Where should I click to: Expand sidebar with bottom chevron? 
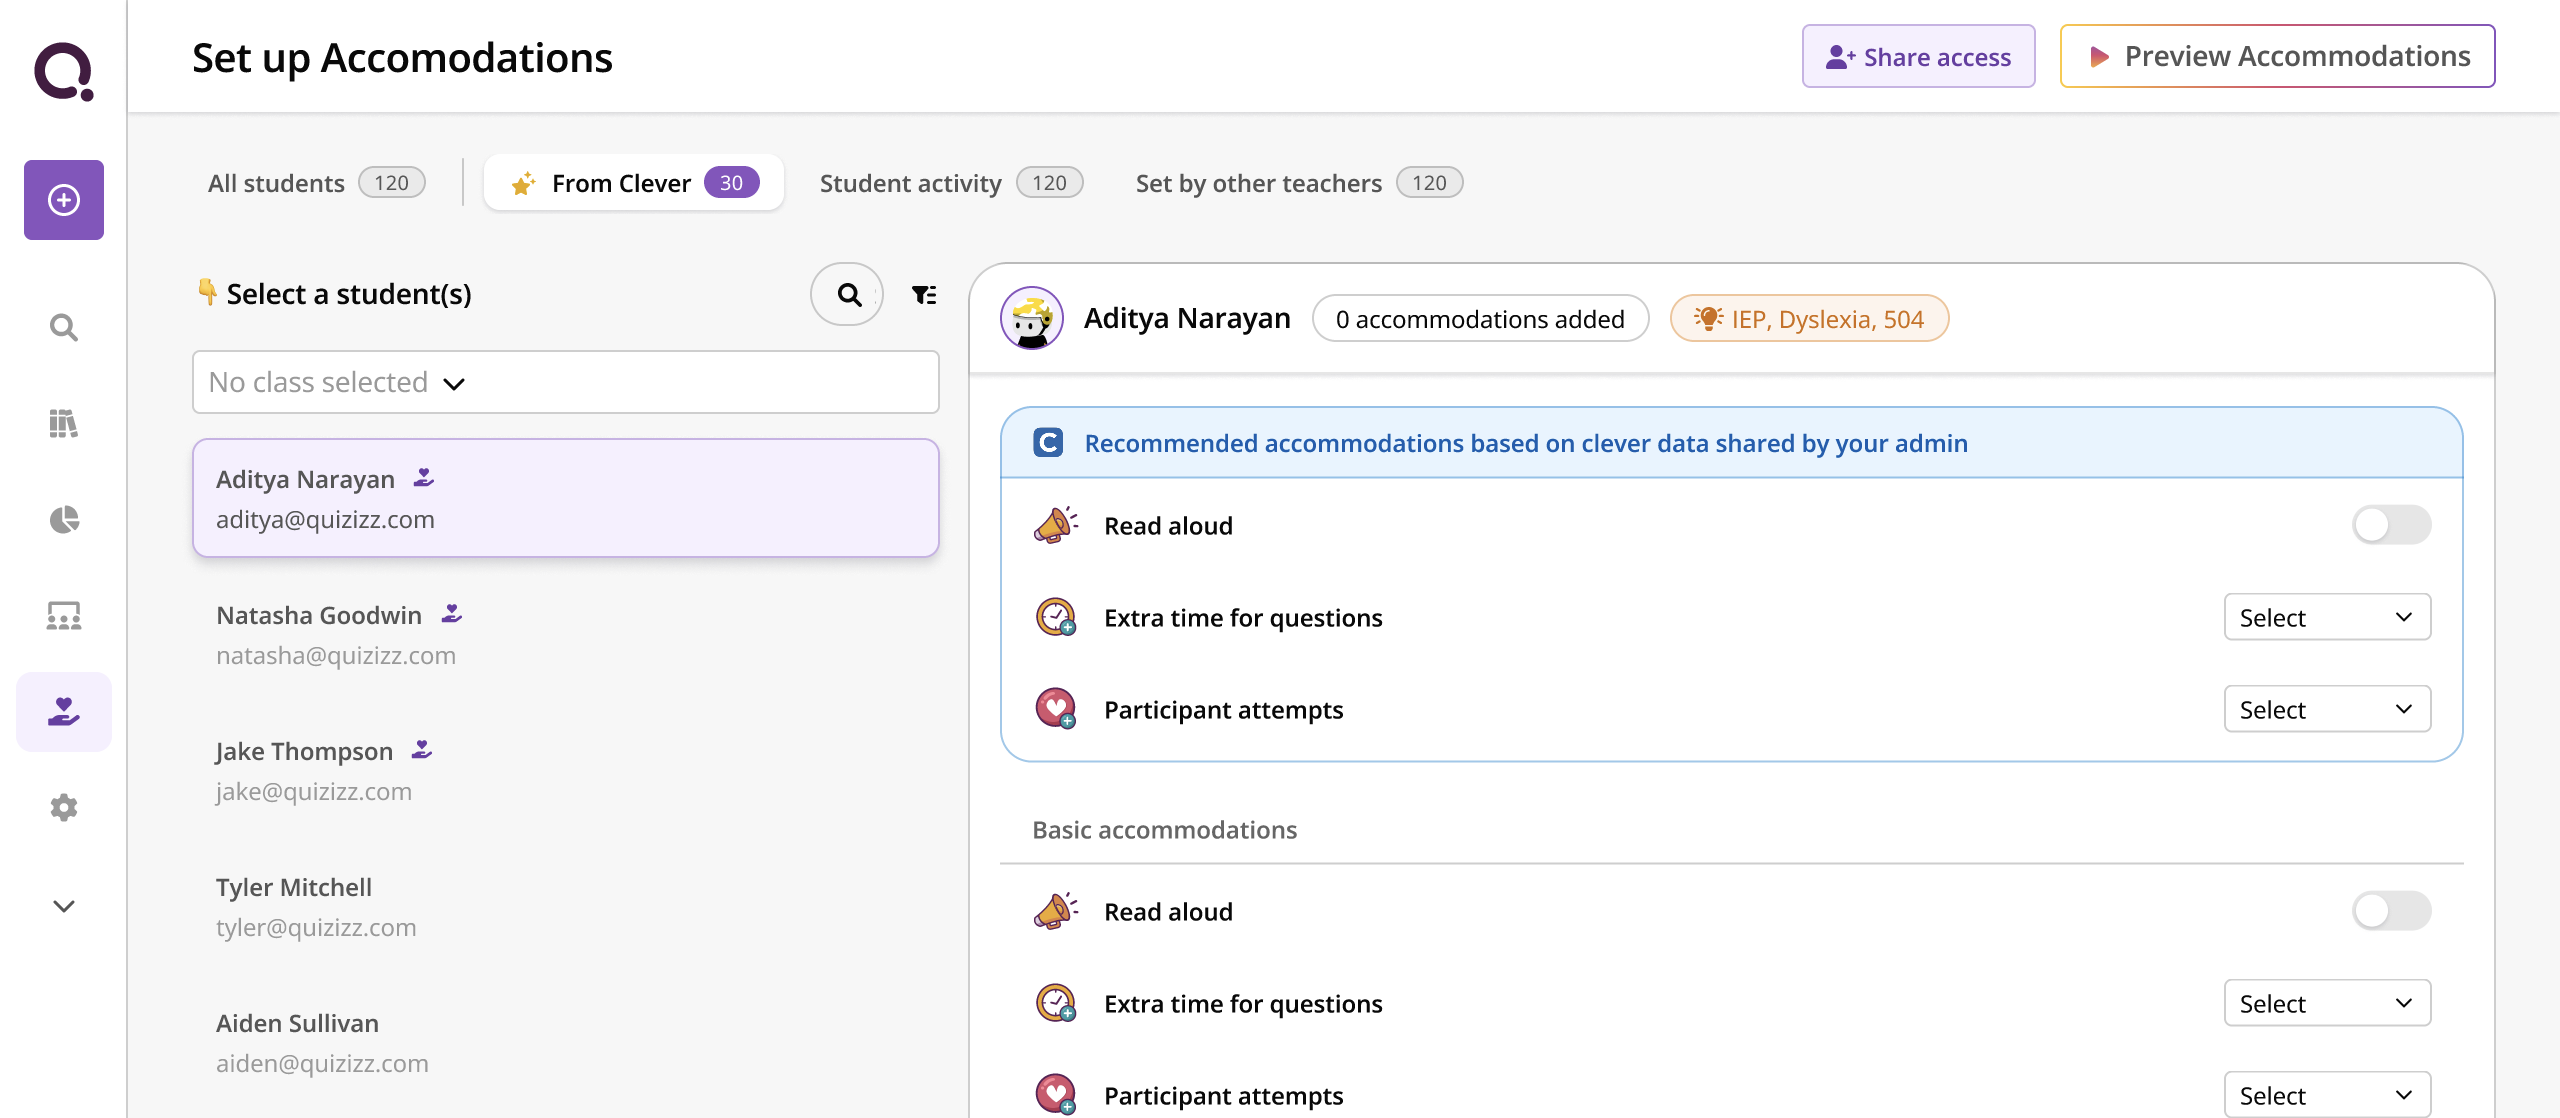64,906
